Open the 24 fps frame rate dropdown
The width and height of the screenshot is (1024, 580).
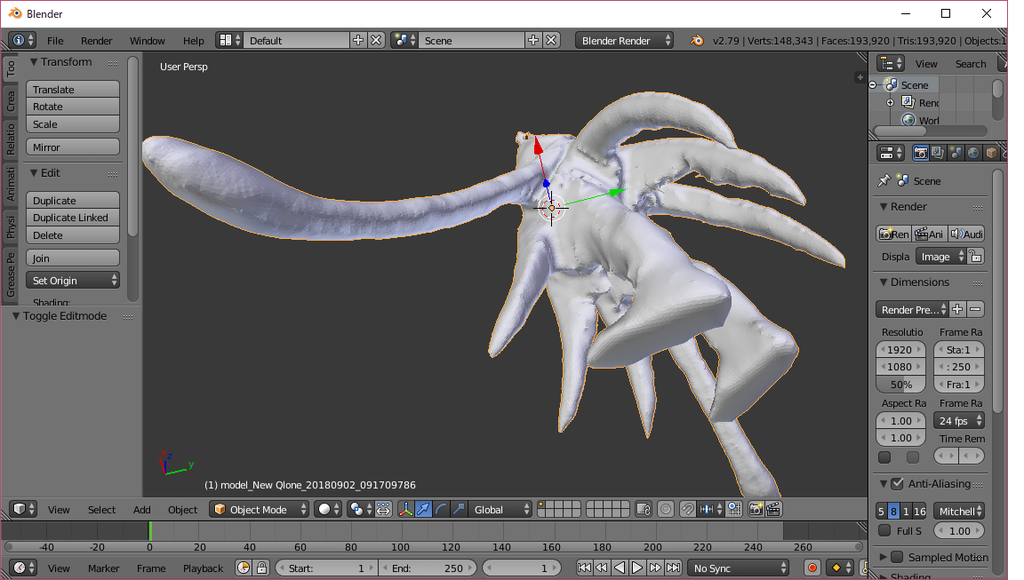(x=959, y=421)
